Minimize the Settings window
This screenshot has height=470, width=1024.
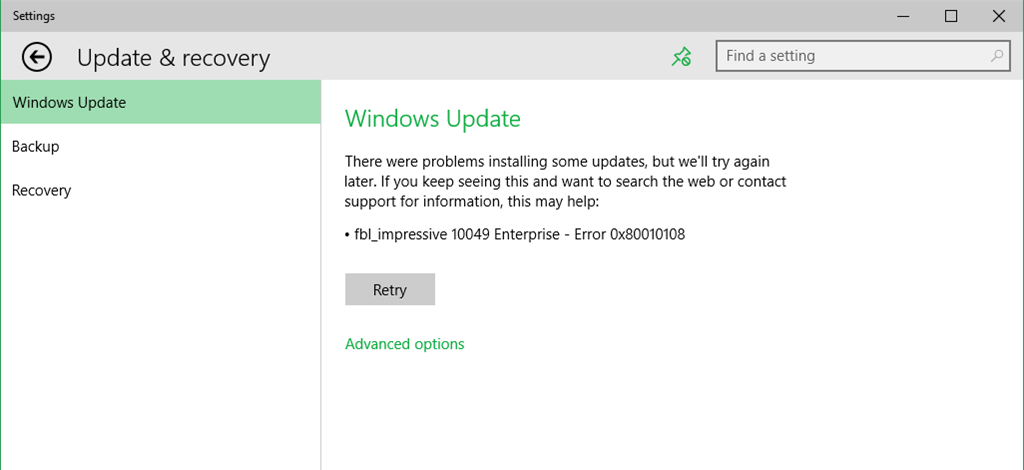click(x=904, y=16)
